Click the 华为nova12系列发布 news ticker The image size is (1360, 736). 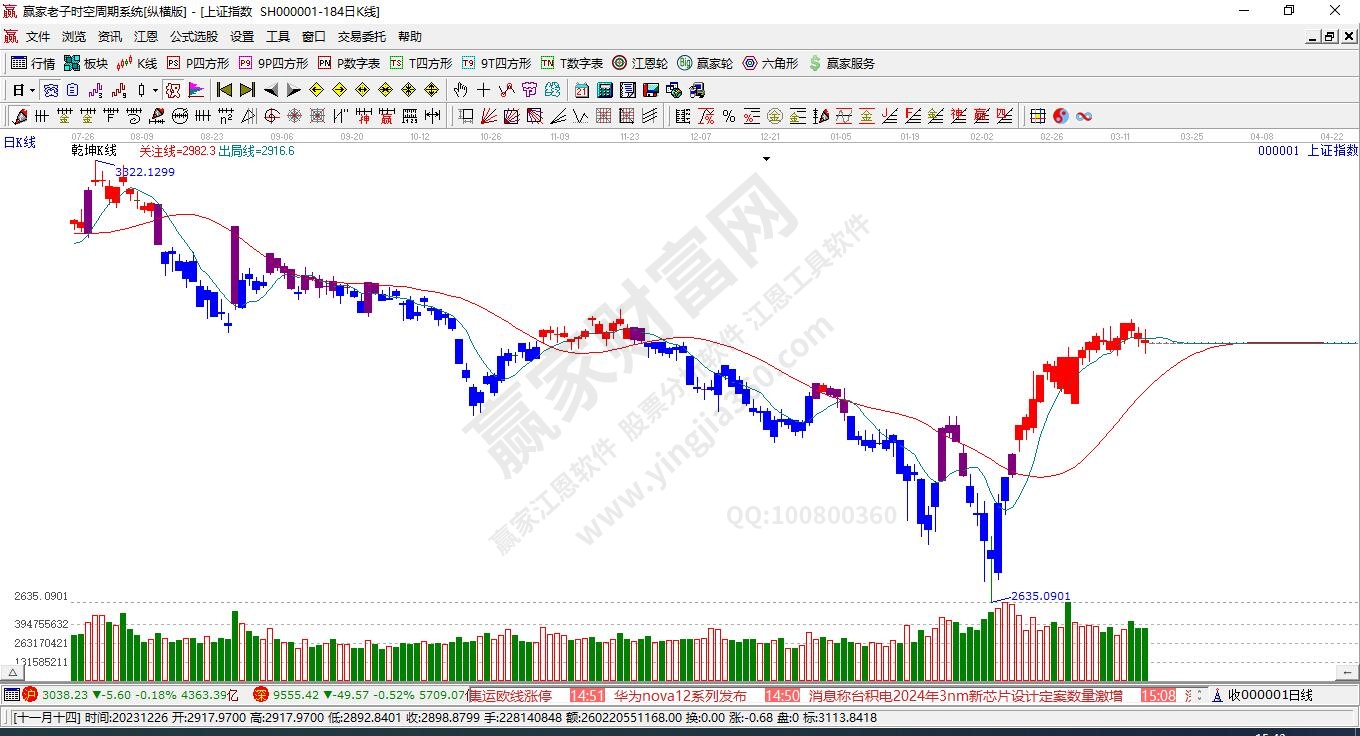(x=680, y=695)
